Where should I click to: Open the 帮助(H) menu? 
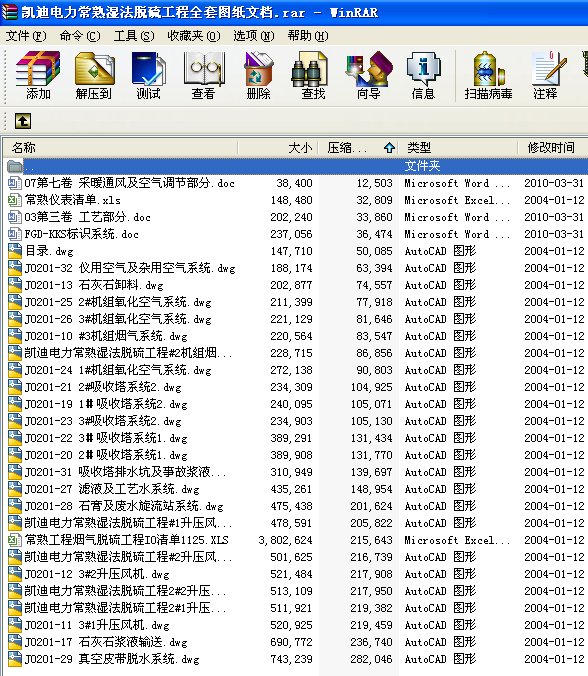point(308,36)
